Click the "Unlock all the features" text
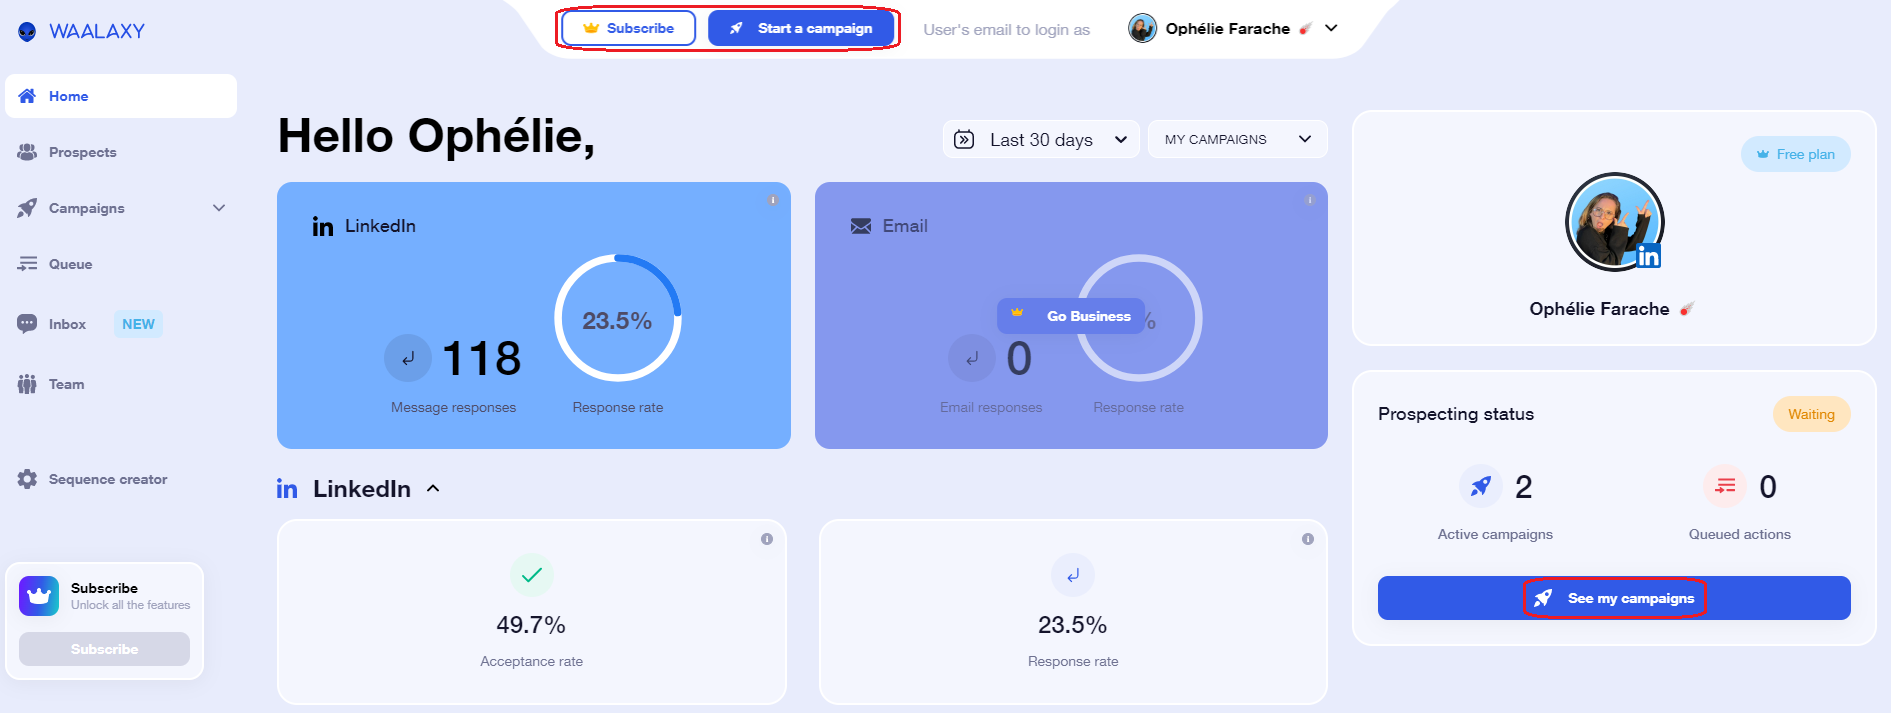The width and height of the screenshot is (1891, 713). coord(130,605)
